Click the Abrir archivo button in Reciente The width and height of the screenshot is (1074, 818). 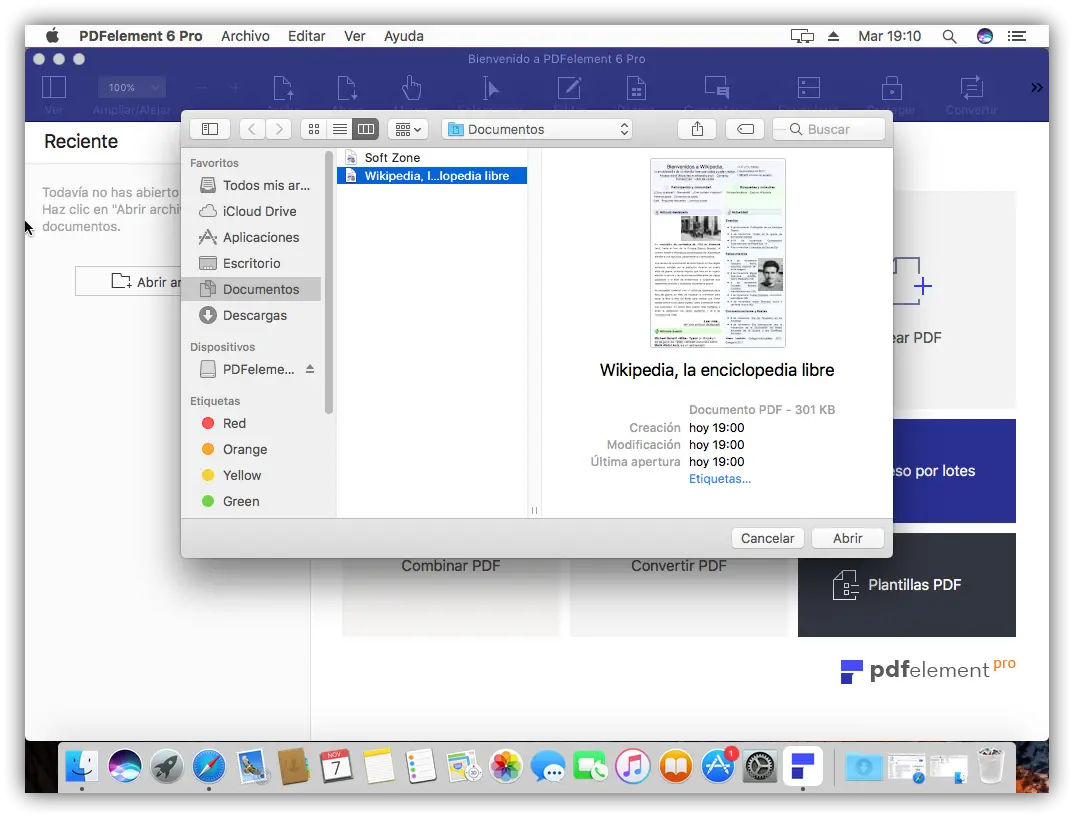(x=128, y=282)
